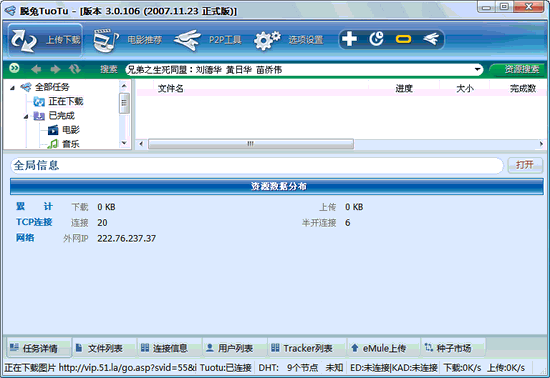Select the 电影 category
The image size is (550, 378).
coord(71,130)
